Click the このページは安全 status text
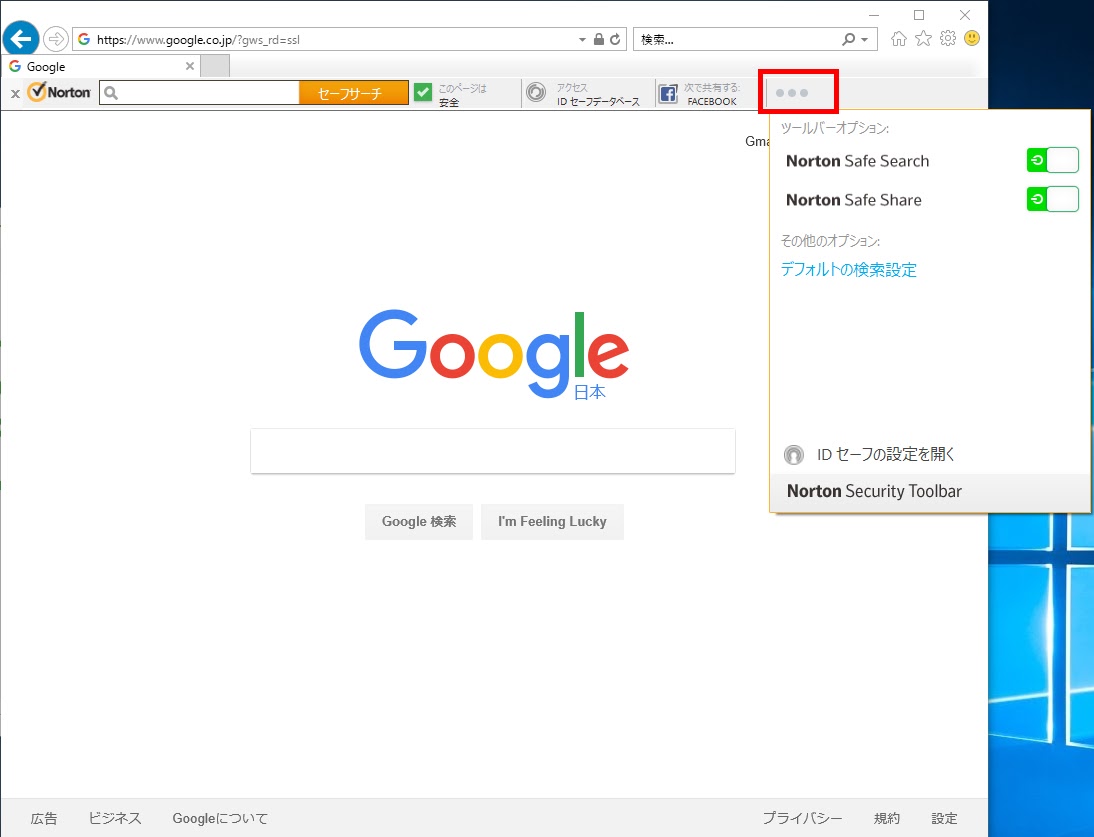Screen dimensions: 1094x837 pyautogui.click(x=462, y=95)
